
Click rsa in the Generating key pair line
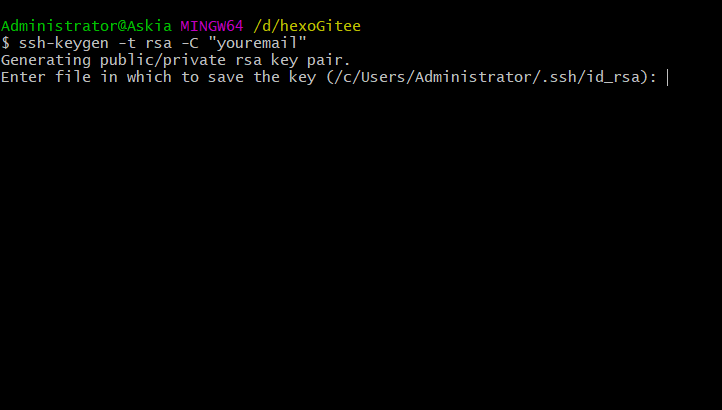pos(249,61)
